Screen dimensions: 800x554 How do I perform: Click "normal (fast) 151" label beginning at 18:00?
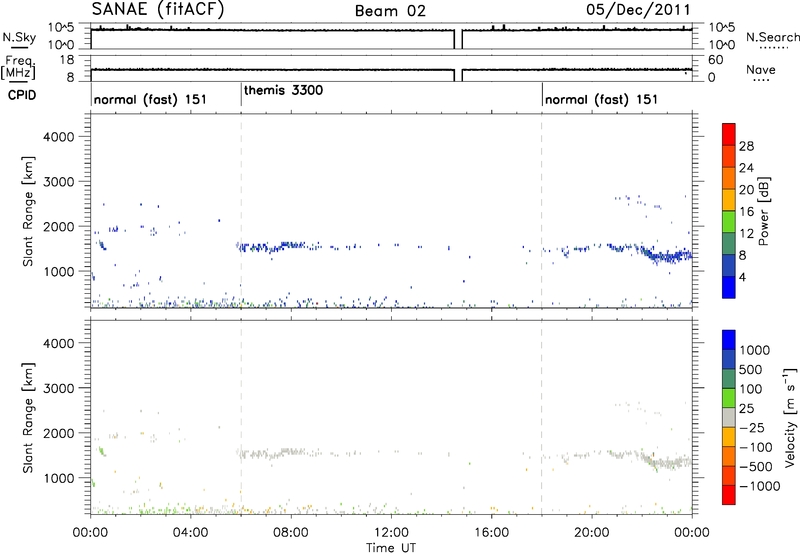602,99
